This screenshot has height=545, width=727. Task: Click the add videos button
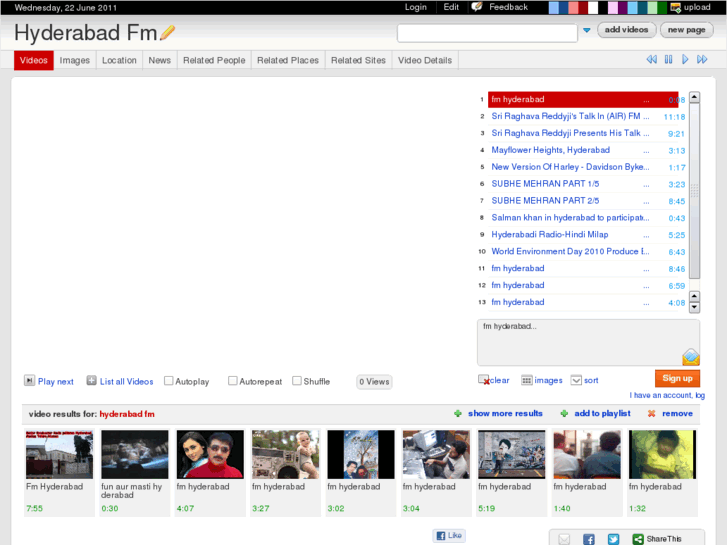(626, 30)
